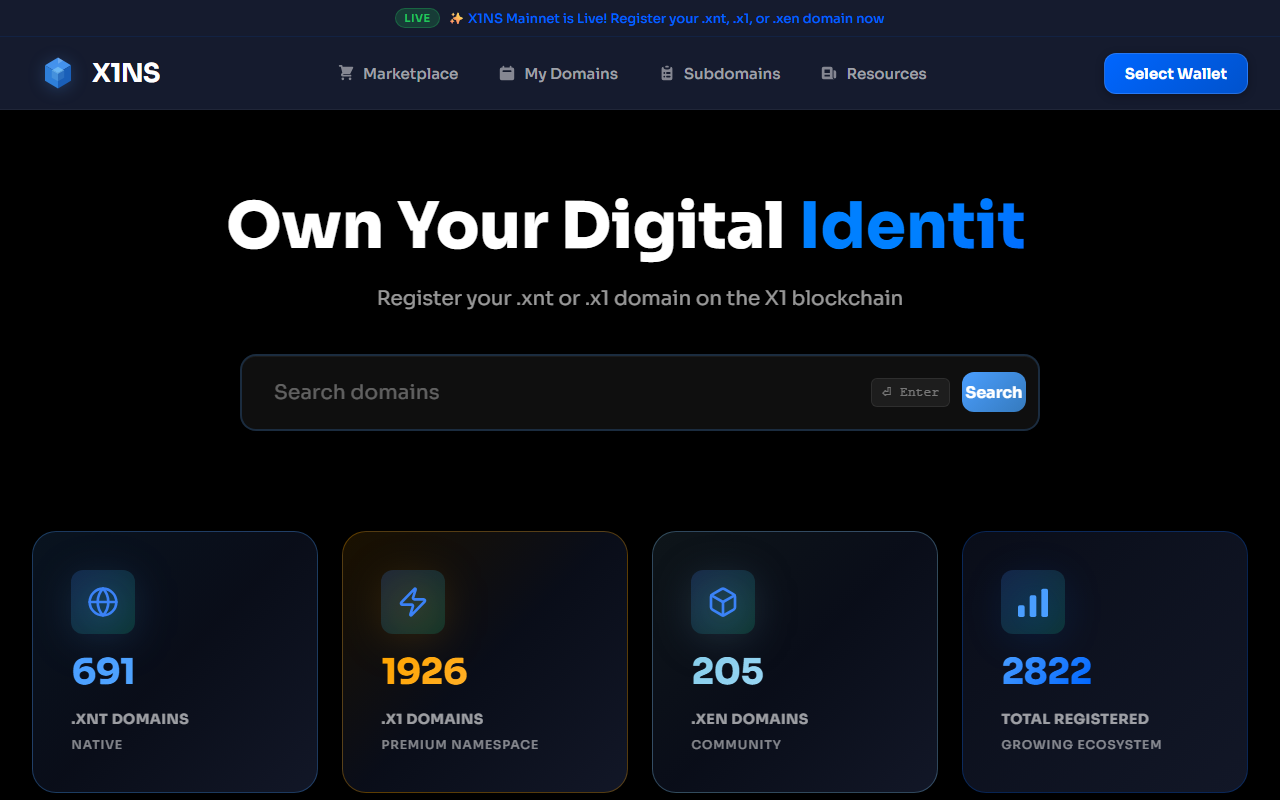
Task: Click the bar chart icon on Total Registered card
Action: point(1033,602)
